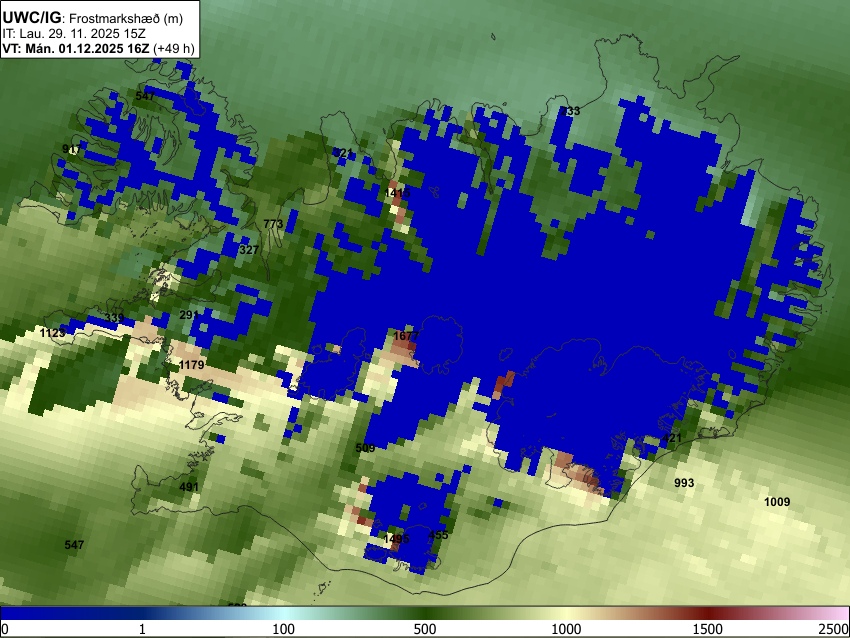Screen dimensions: 850x638
Task: Select the map value 1495
Action: point(396,539)
